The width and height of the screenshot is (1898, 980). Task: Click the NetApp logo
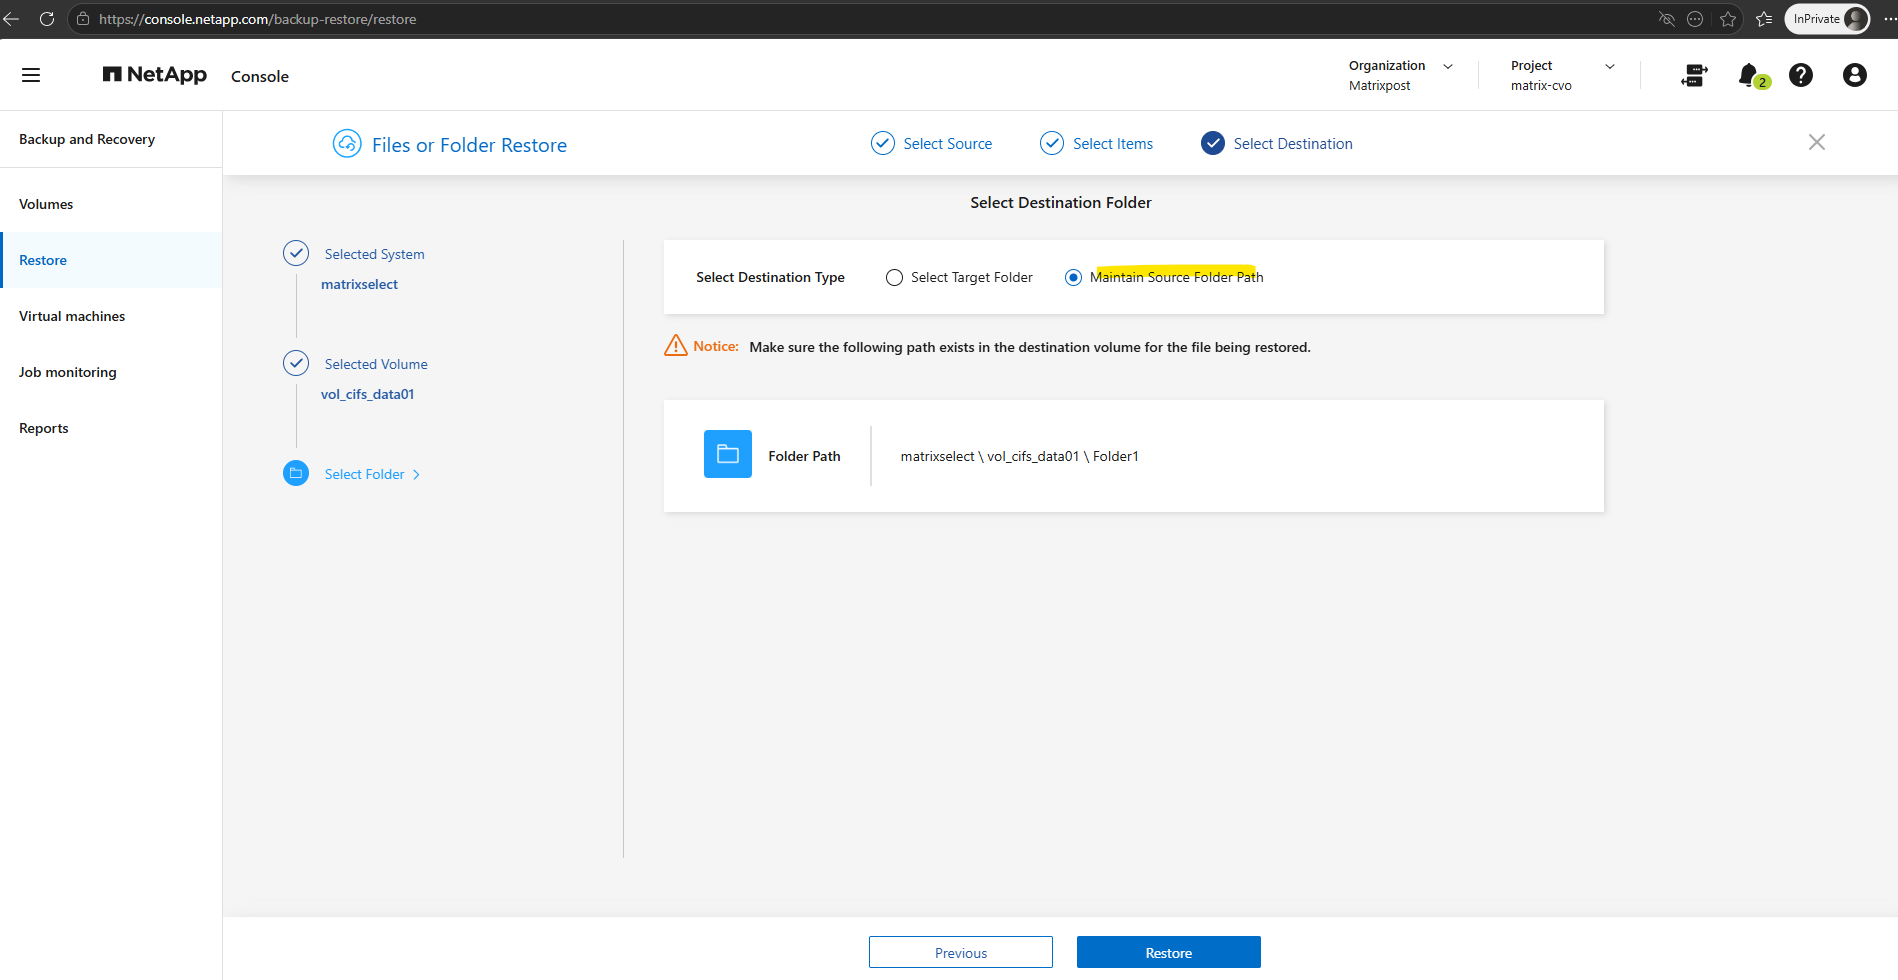[x=155, y=75]
